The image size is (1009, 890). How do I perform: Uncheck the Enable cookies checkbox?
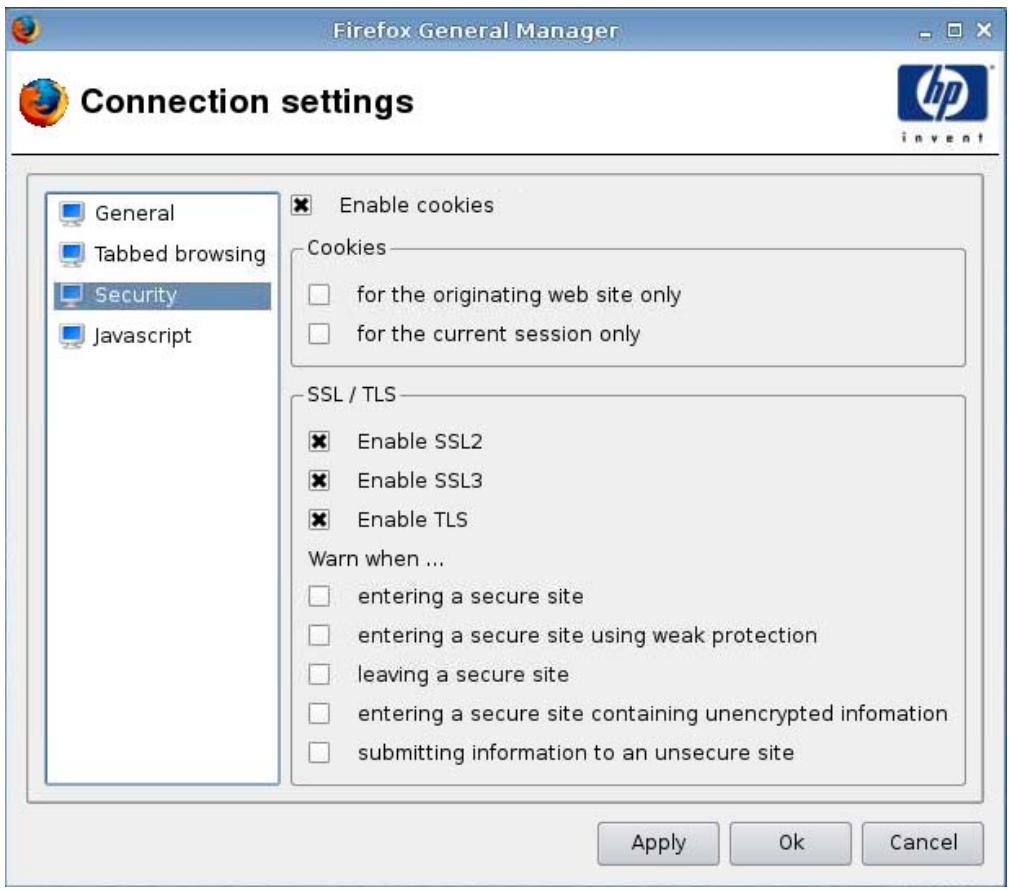301,205
